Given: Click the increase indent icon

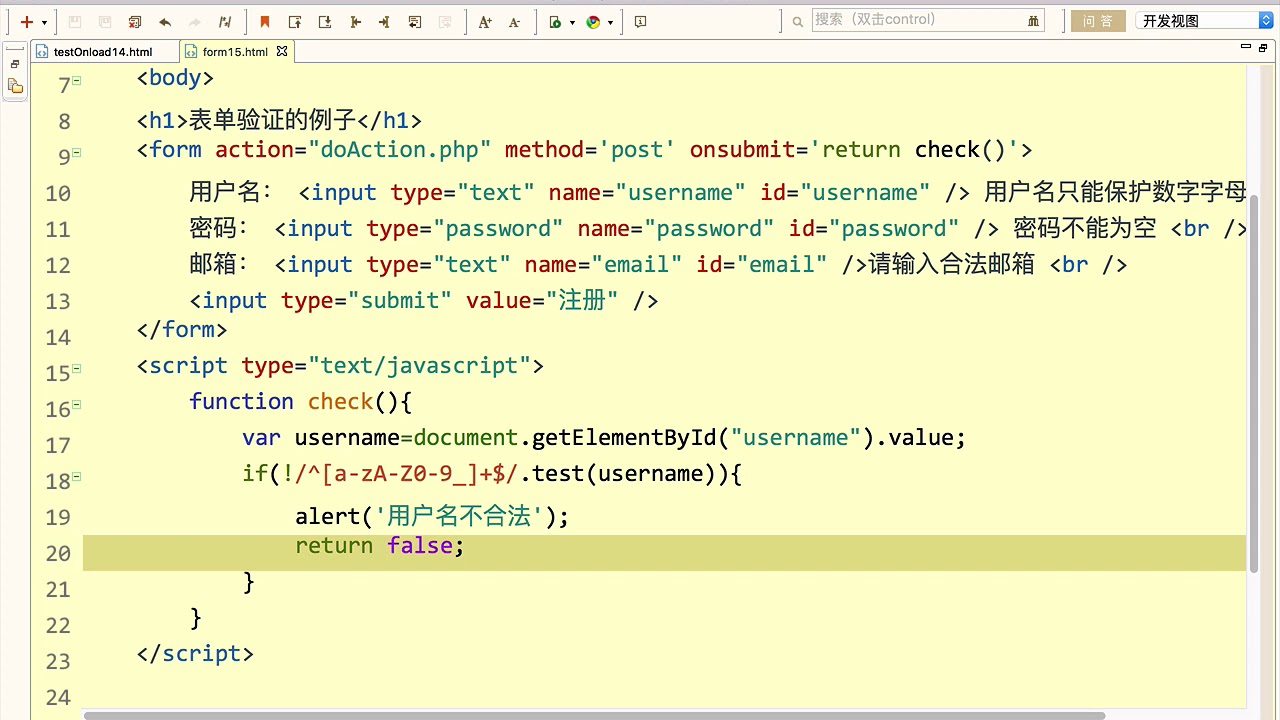Looking at the screenshot, I should click(384, 22).
